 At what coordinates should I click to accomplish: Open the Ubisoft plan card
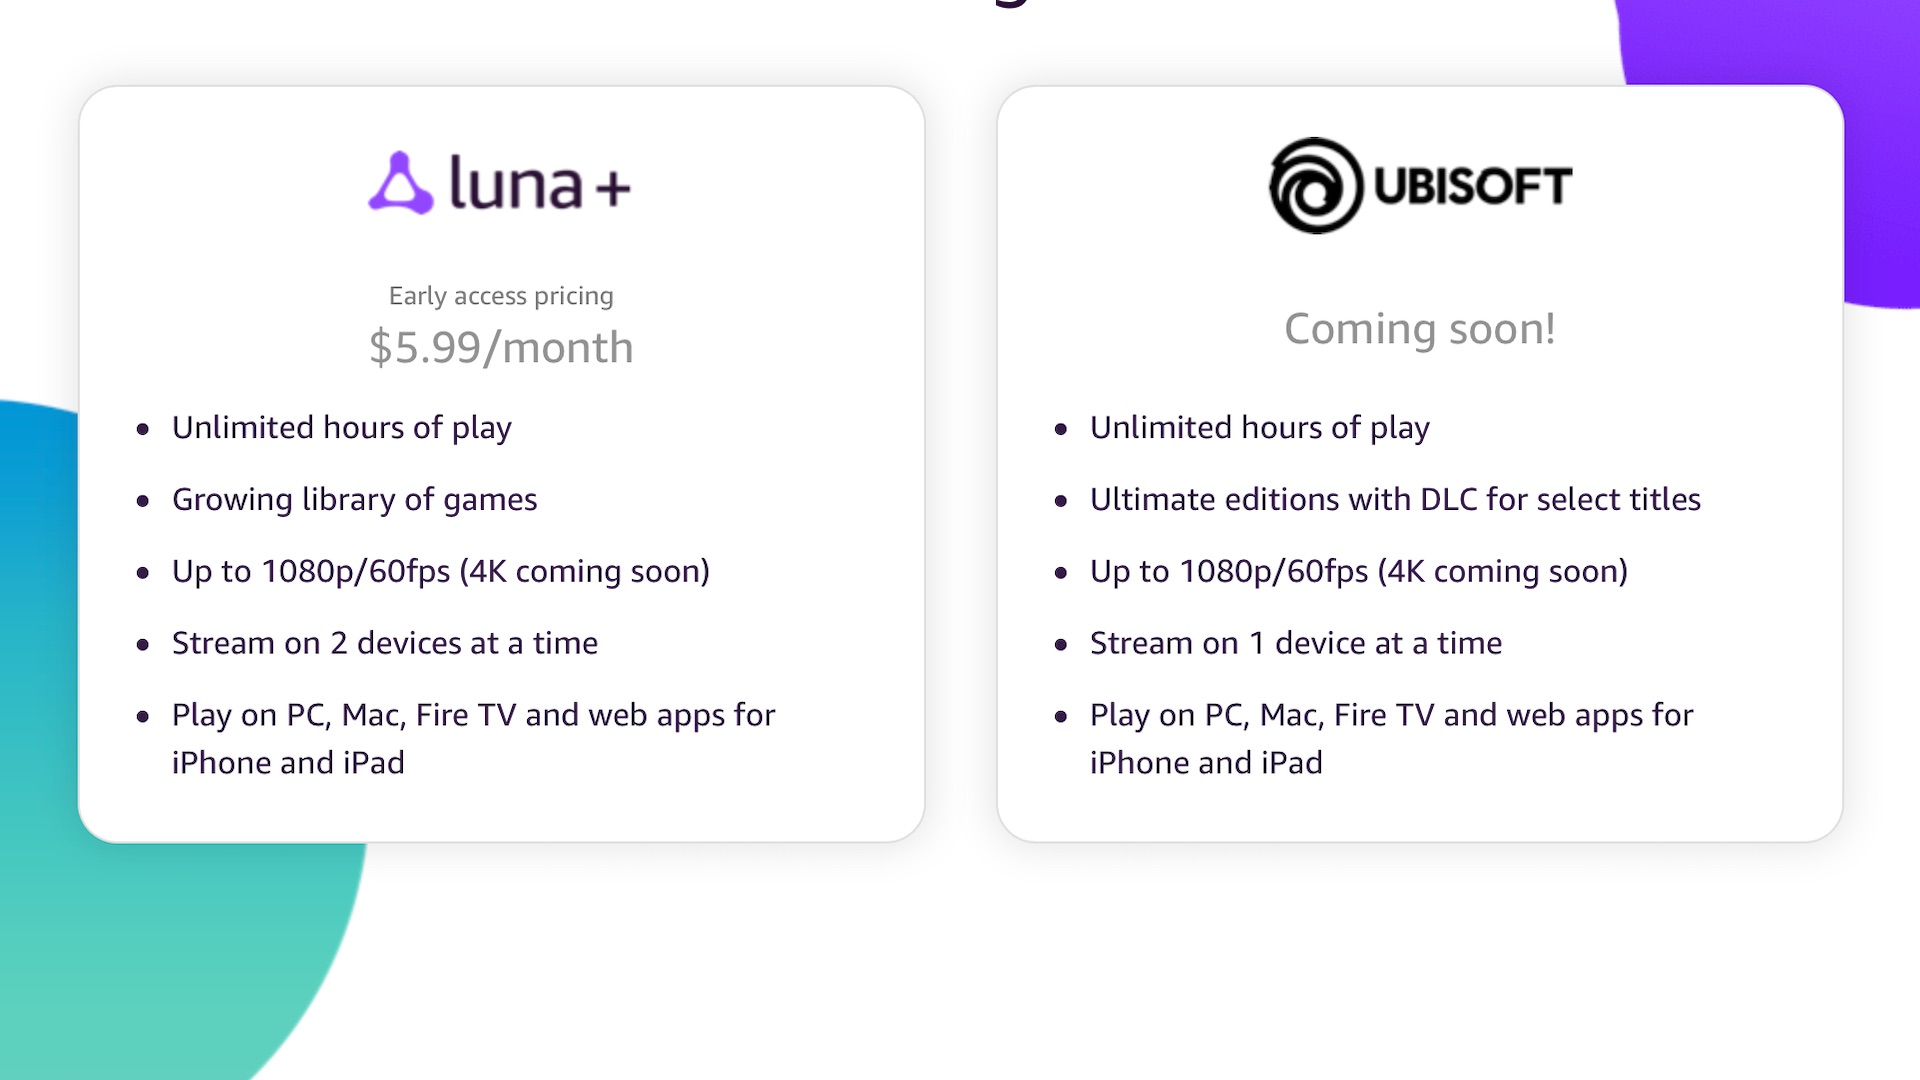[x=1420, y=464]
